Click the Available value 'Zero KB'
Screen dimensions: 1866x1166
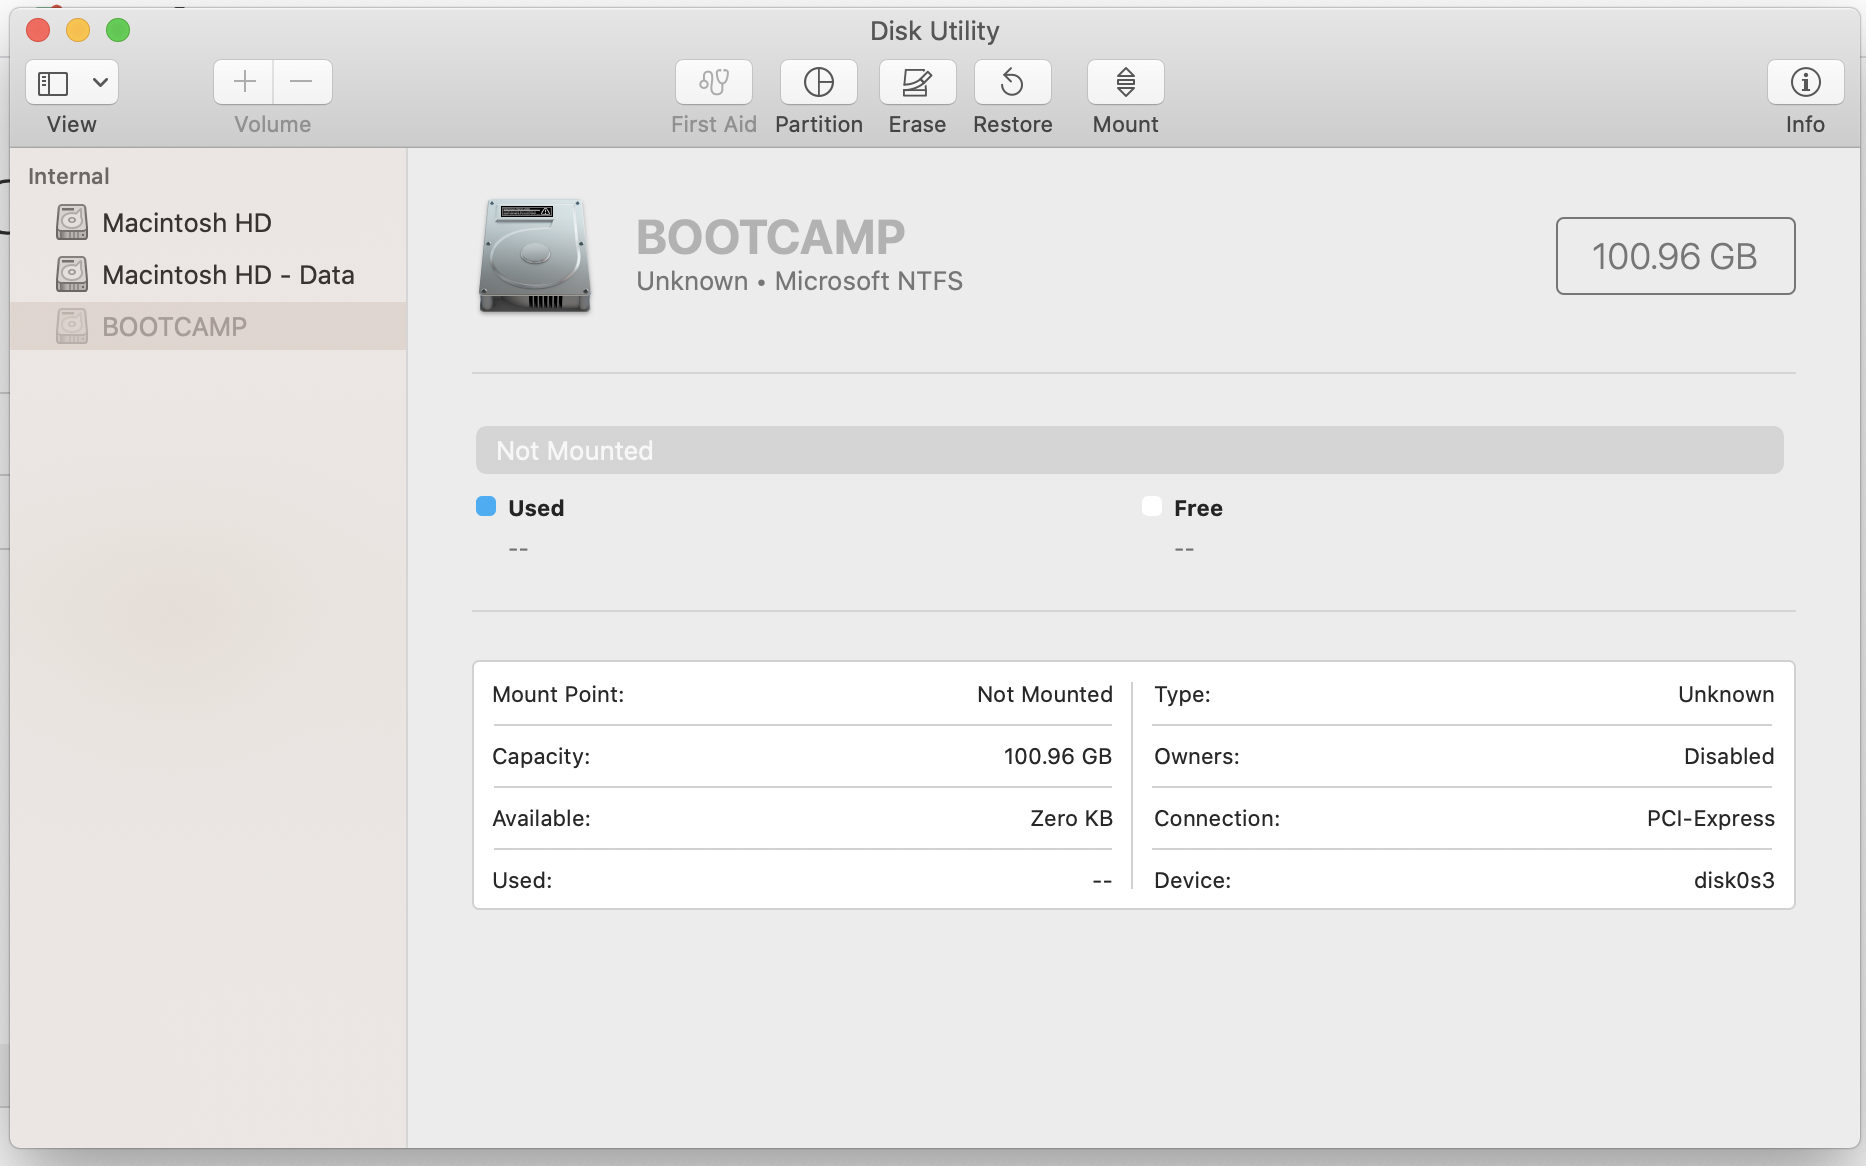tap(1072, 818)
